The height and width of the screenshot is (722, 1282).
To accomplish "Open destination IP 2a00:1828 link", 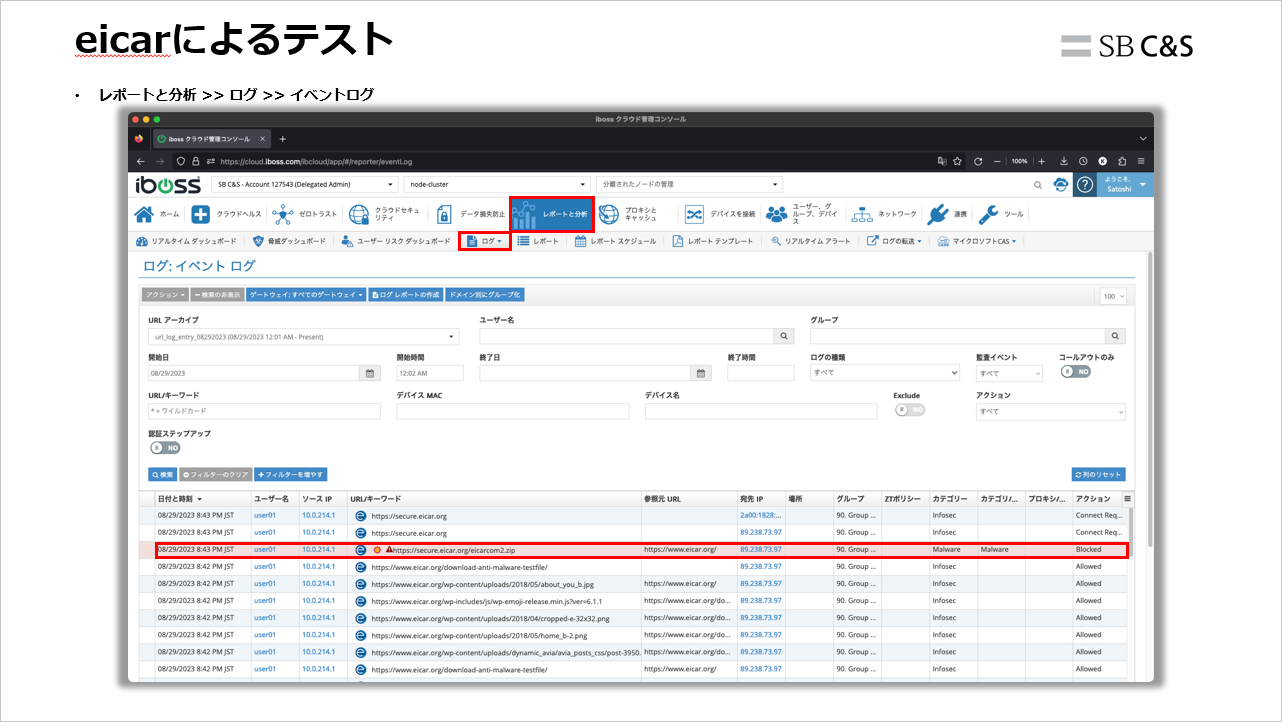I will 760,515.
